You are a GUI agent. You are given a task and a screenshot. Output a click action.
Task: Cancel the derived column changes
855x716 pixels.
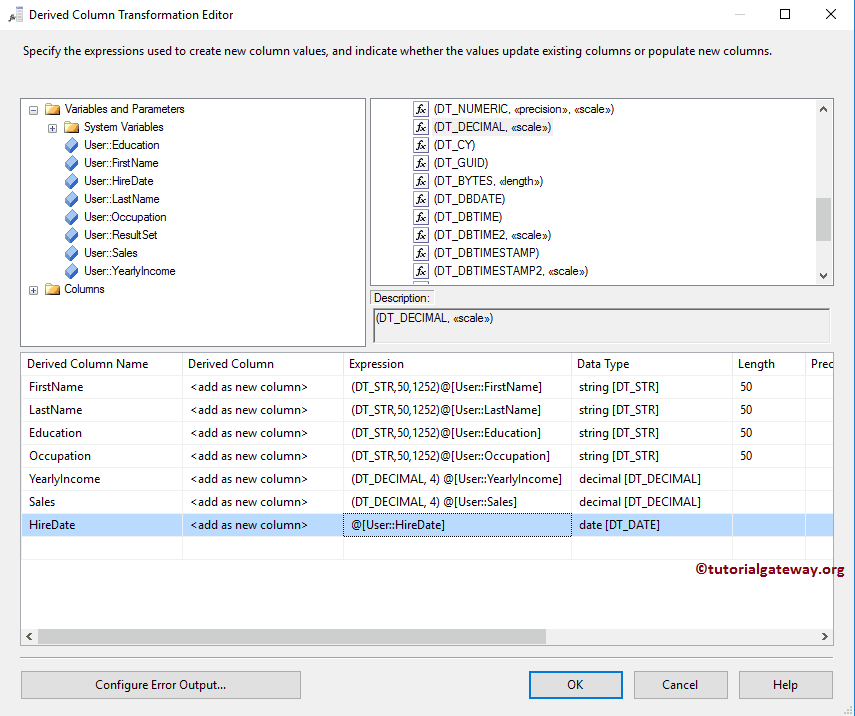(x=680, y=684)
